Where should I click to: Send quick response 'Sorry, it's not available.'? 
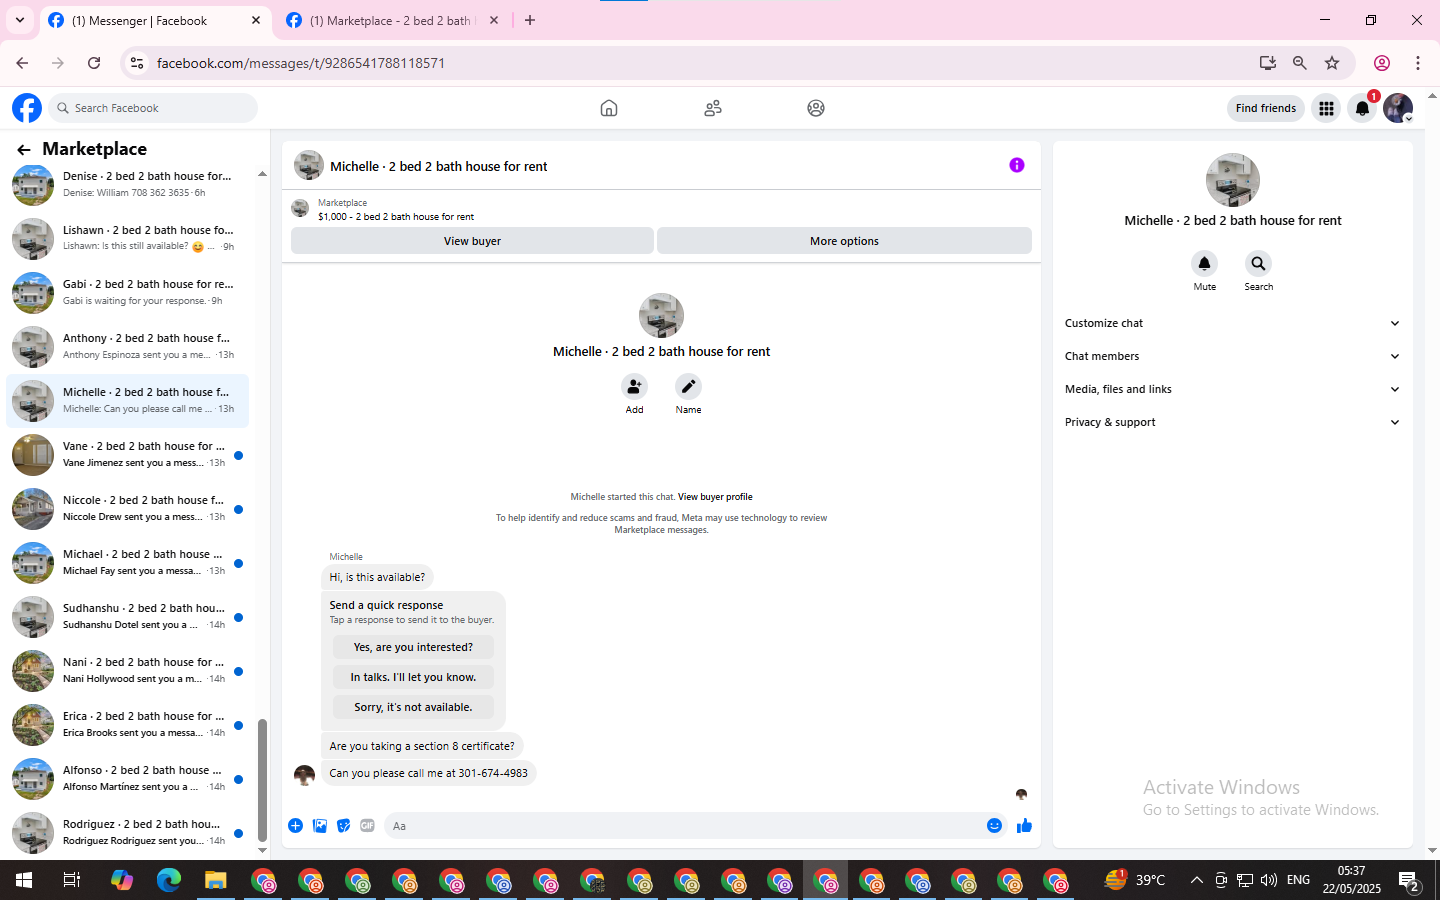pyautogui.click(x=413, y=707)
